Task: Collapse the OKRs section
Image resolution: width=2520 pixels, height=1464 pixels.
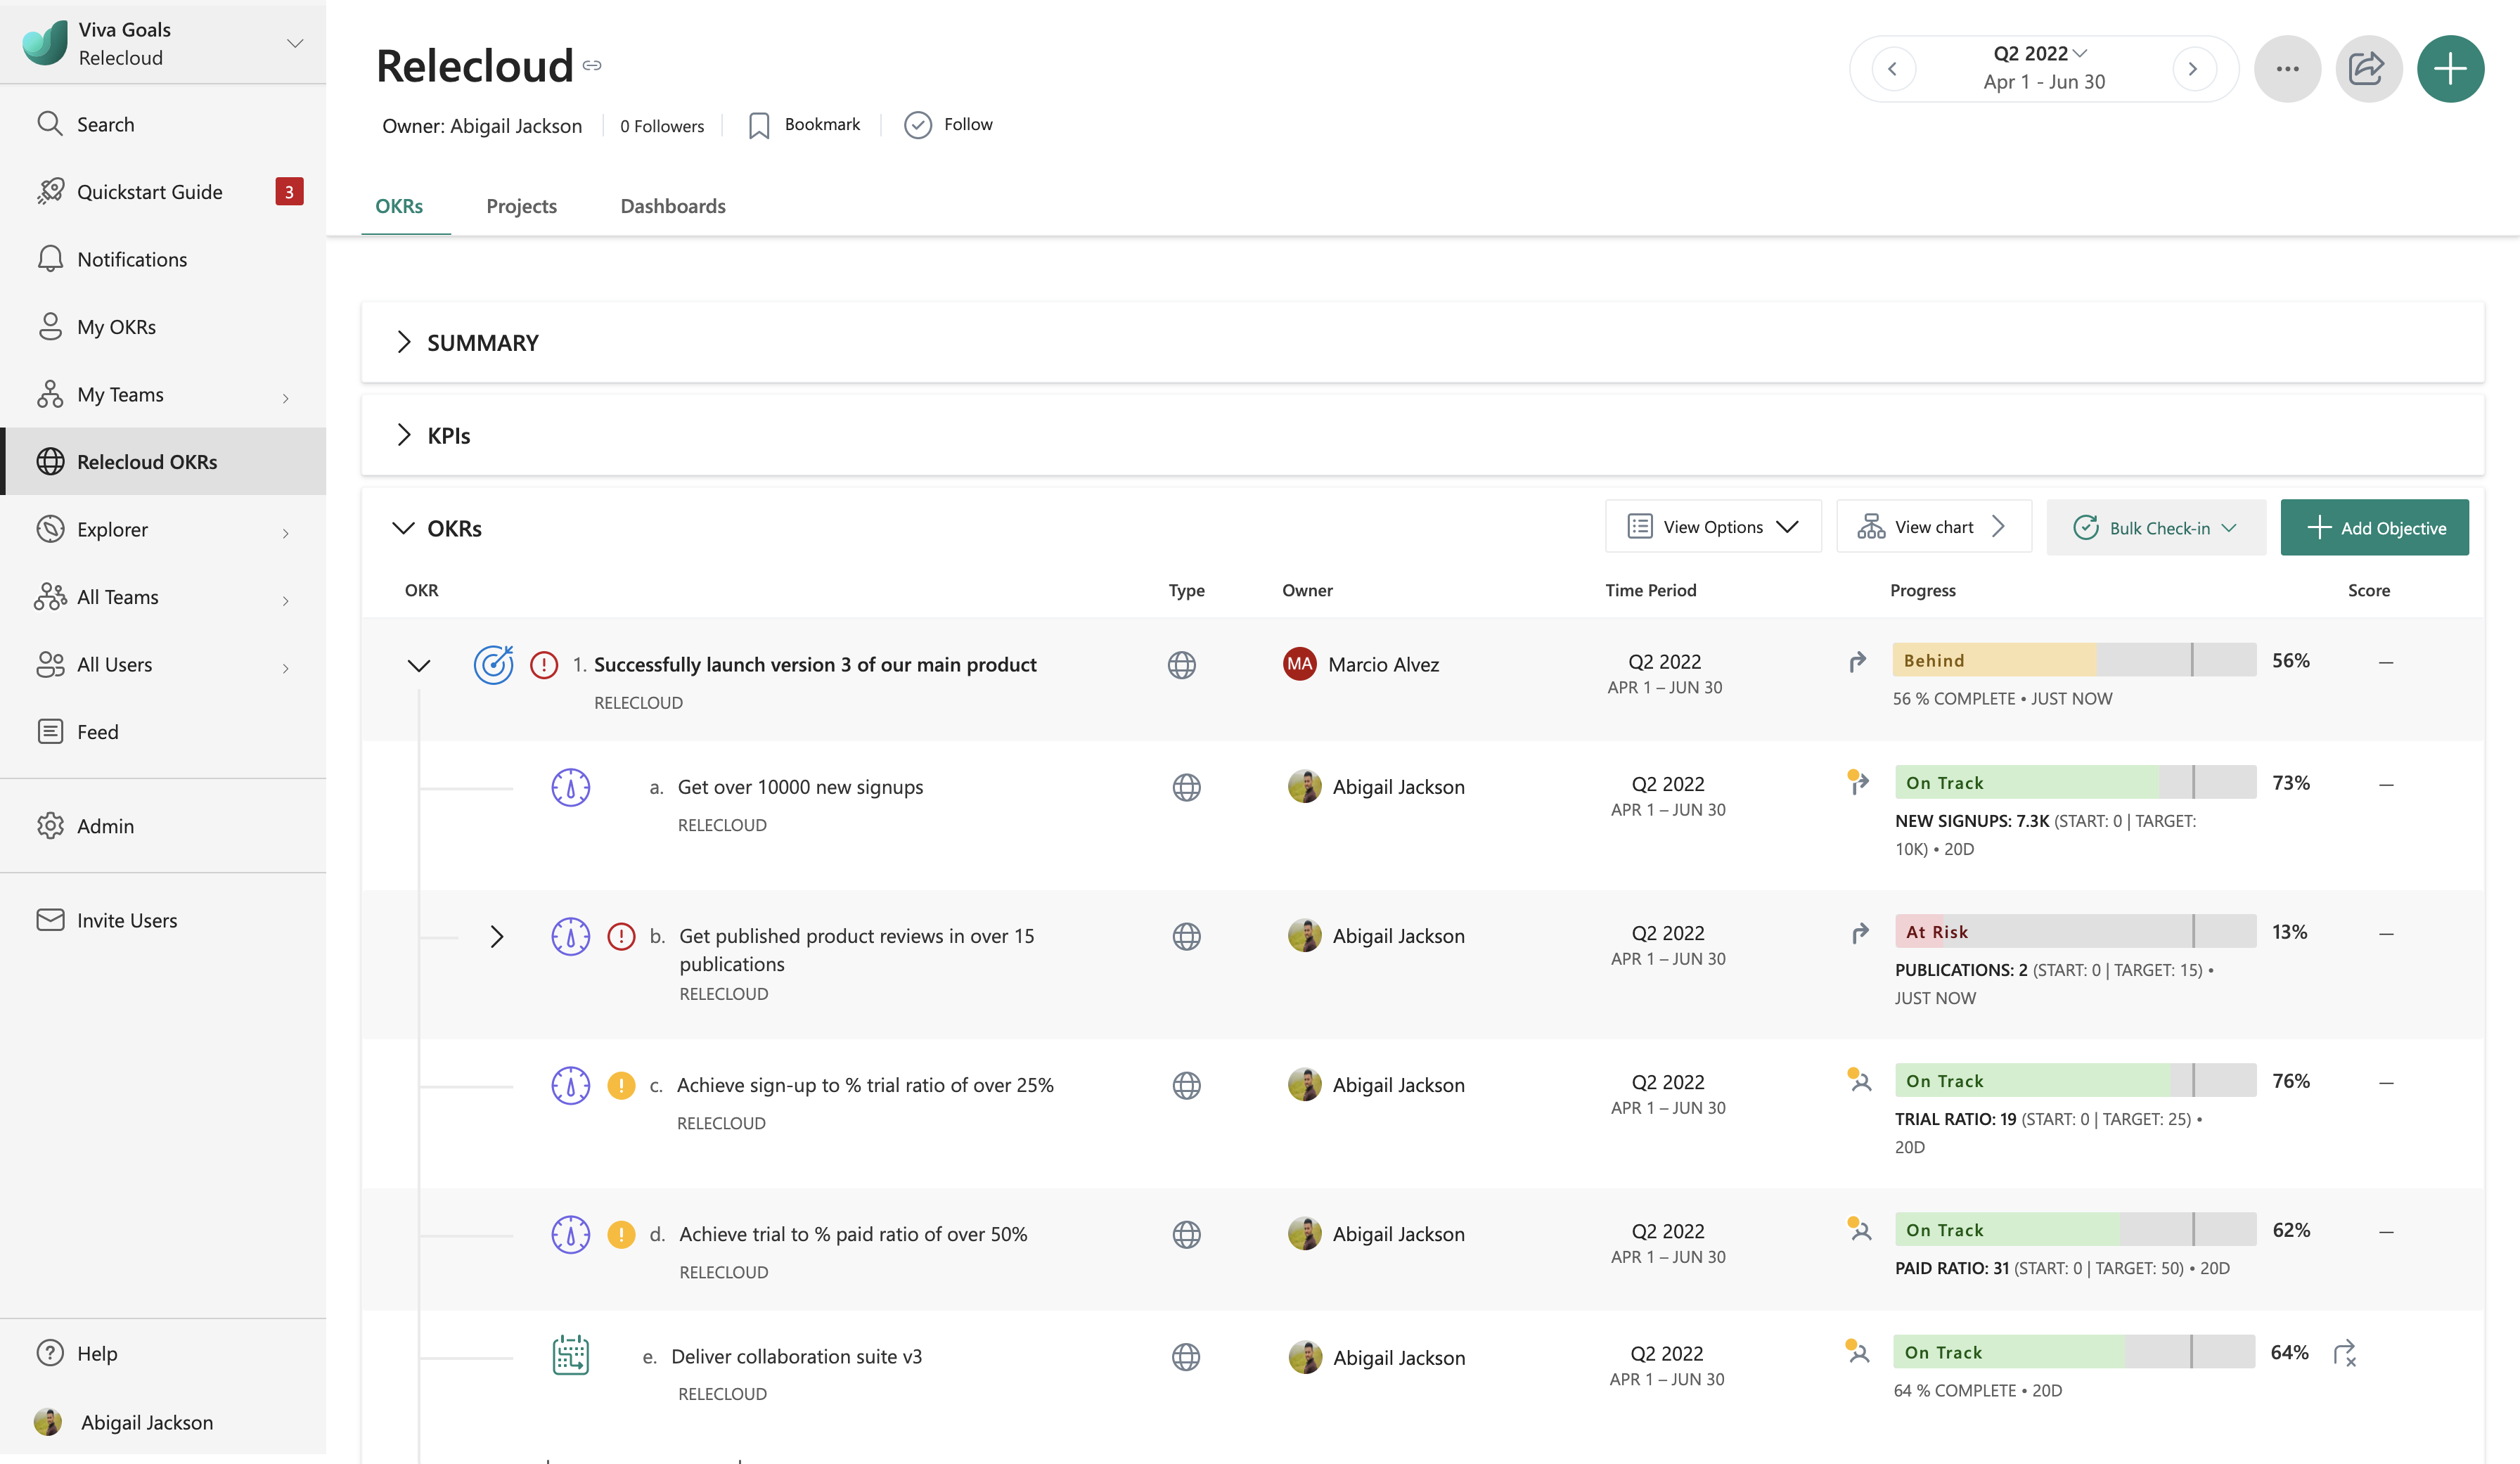Action: pyautogui.click(x=403, y=528)
